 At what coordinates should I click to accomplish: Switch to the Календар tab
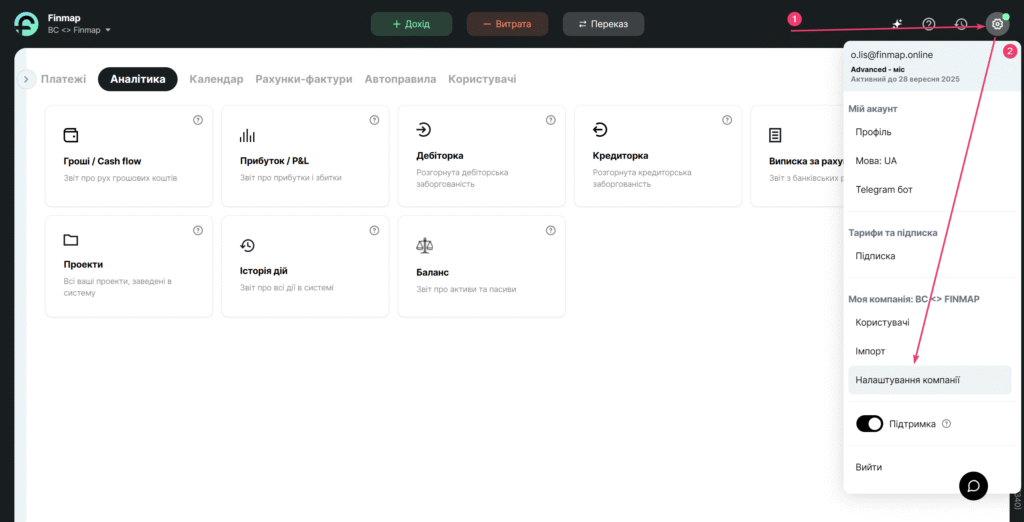[x=216, y=79]
